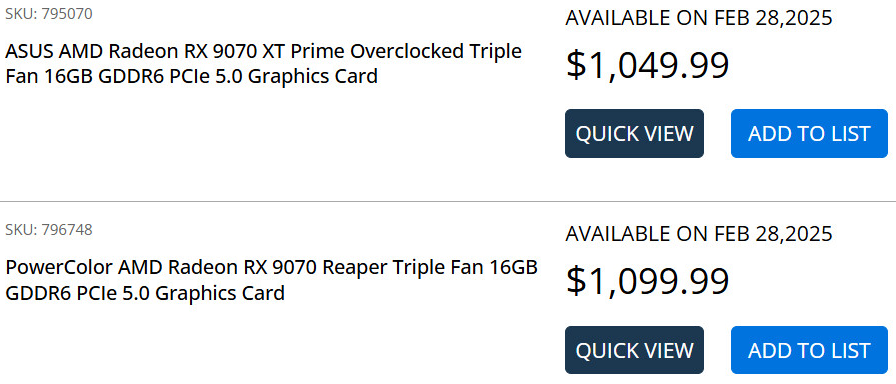Select the $1,099.99 price
Screen dimensions: 896x384
pos(647,281)
